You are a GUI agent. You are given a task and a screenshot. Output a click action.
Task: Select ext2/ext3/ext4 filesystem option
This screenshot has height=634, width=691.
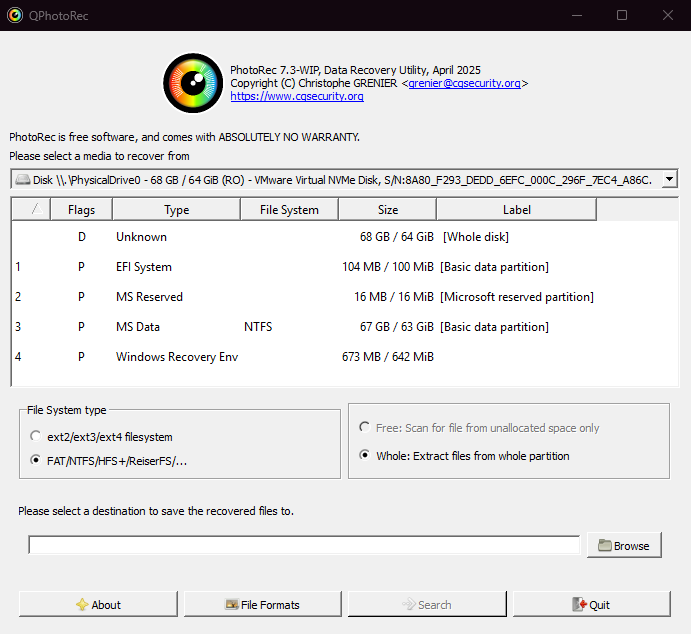[37, 437]
